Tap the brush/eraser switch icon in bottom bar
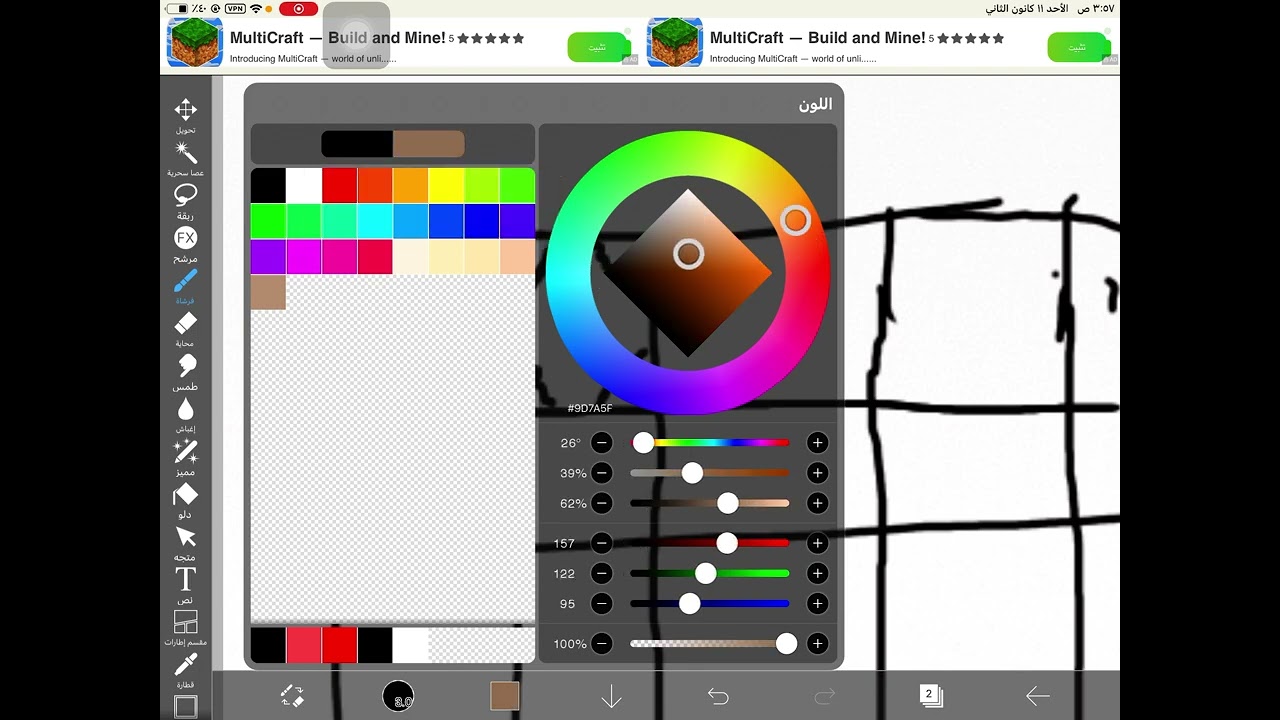Screen dimensions: 1280x720 click(292, 696)
